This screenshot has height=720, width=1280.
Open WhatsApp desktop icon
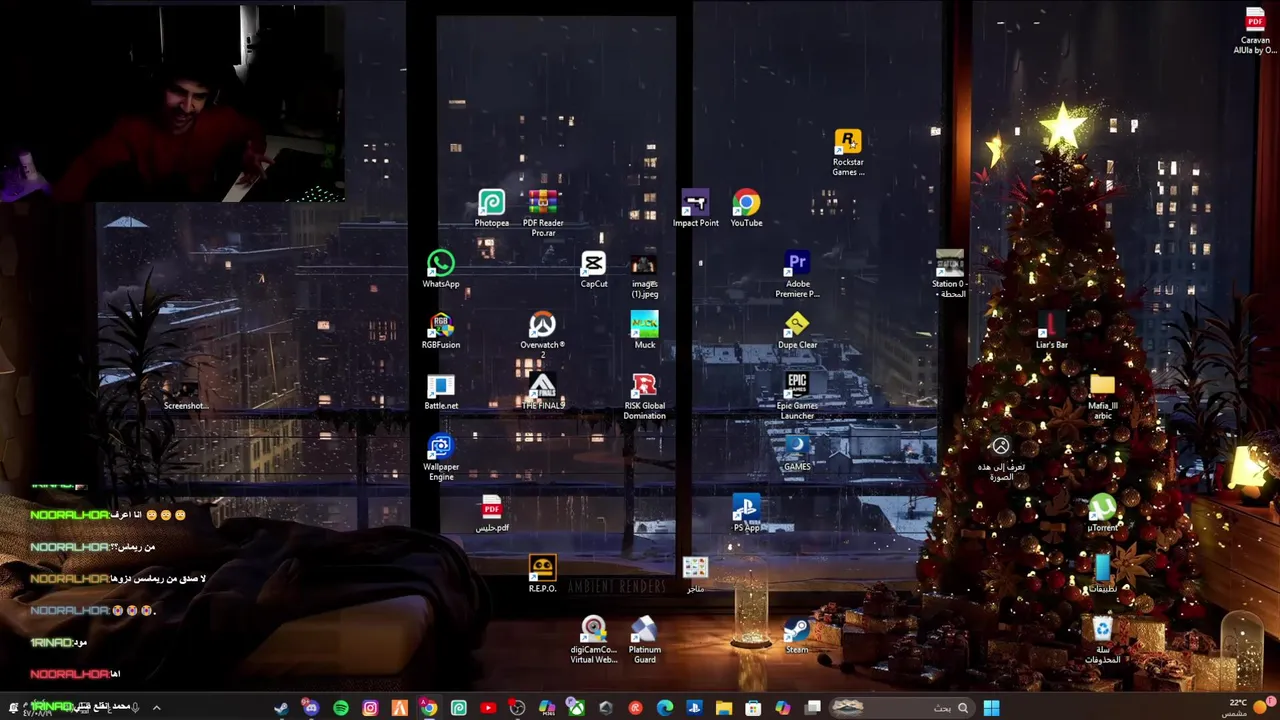coord(441,270)
